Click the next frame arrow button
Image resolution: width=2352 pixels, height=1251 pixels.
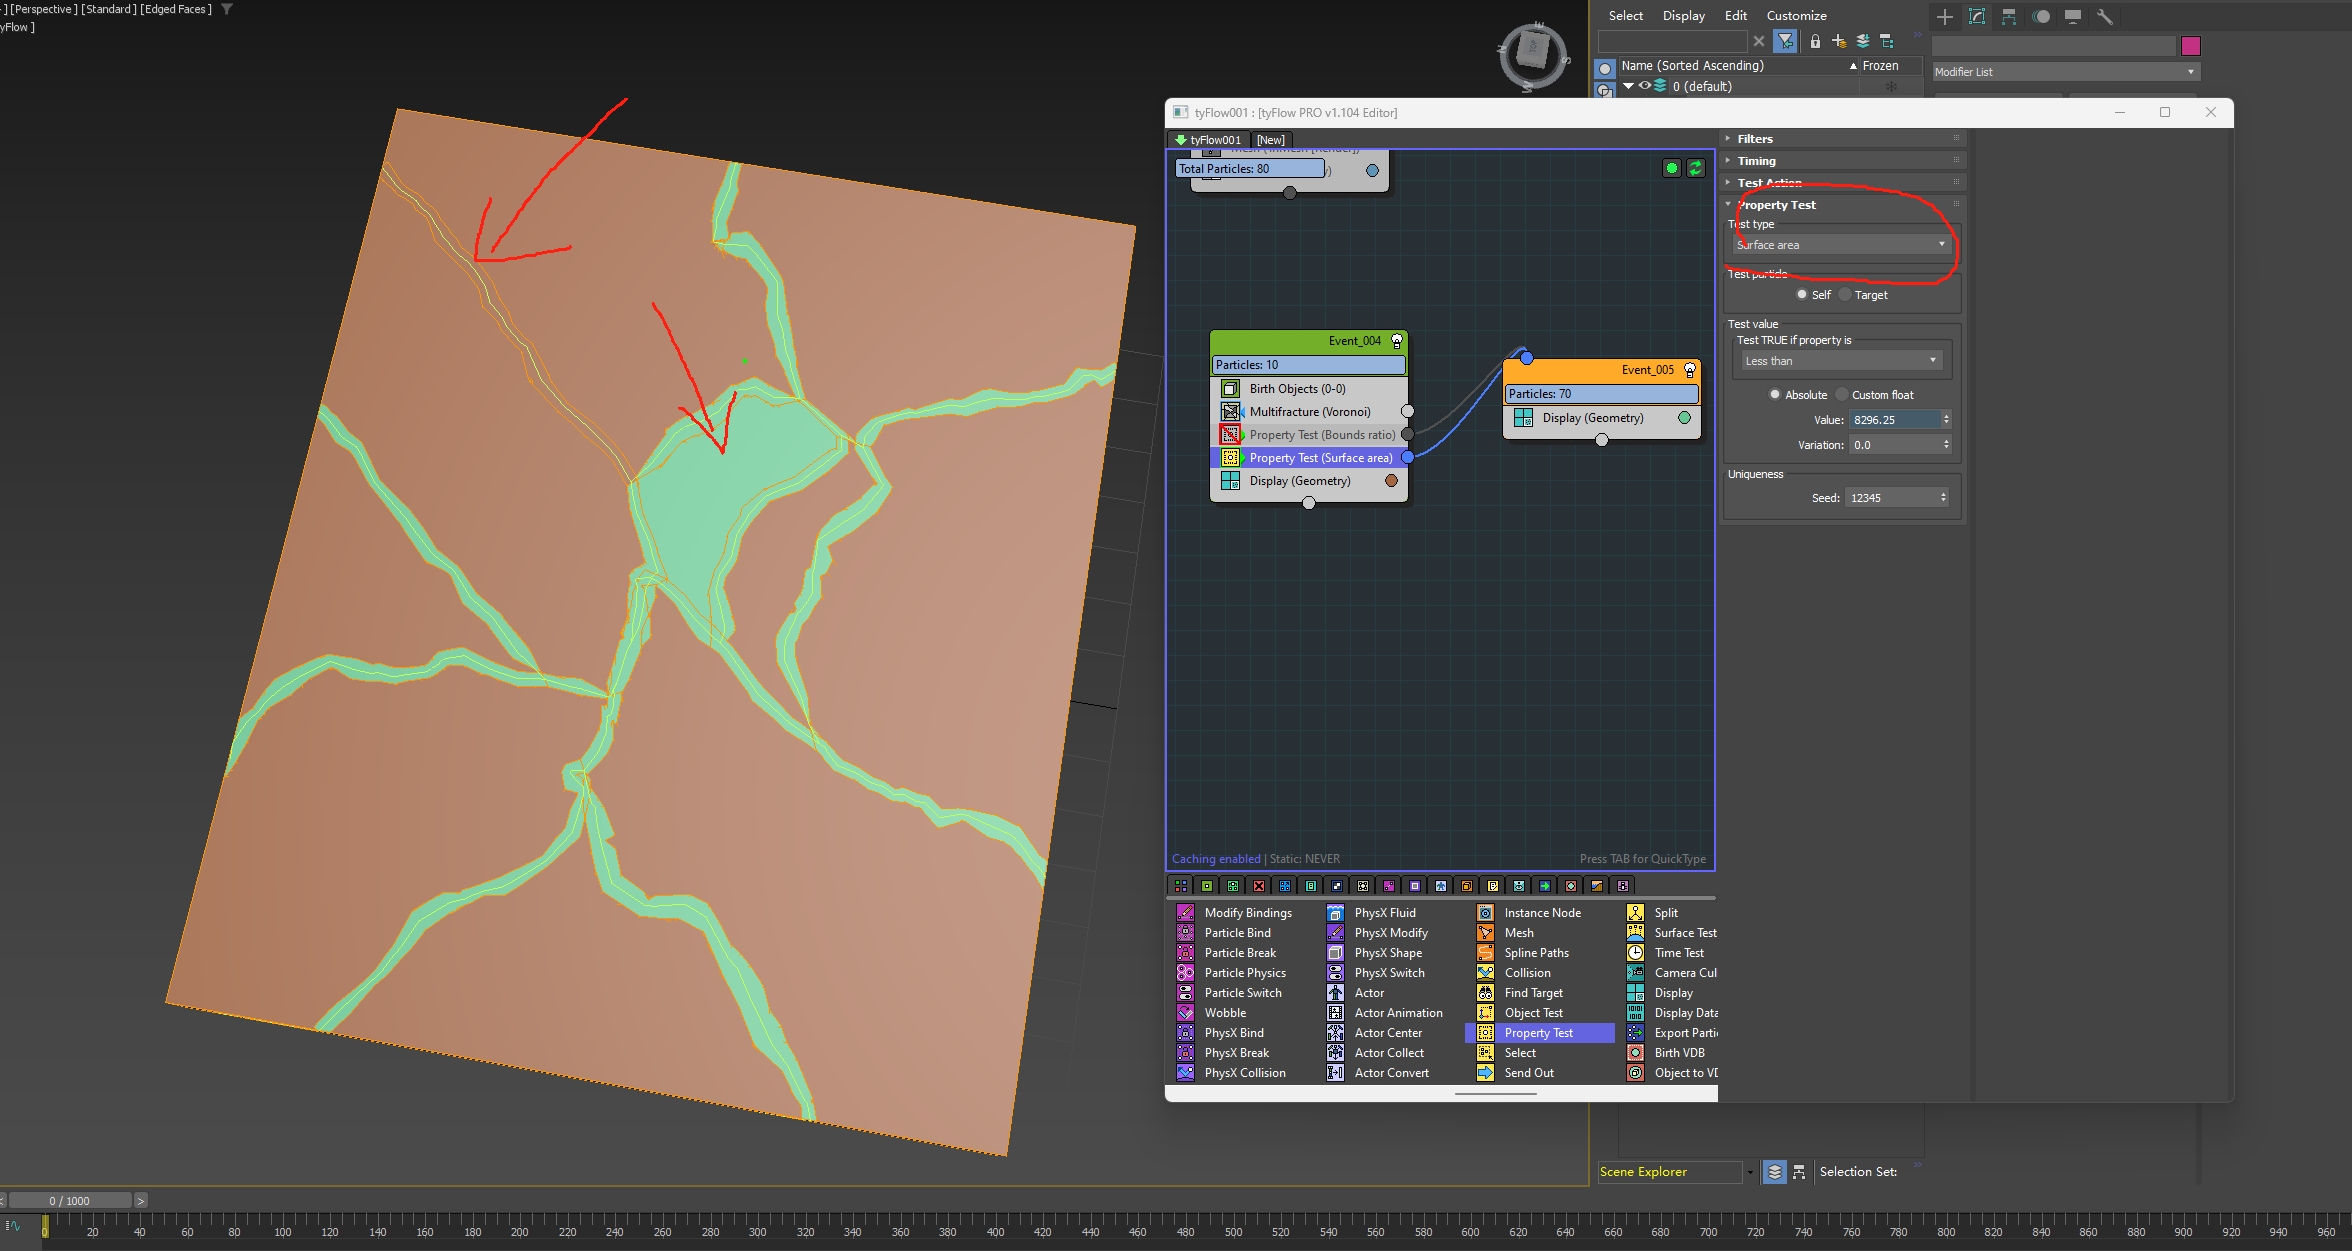click(141, 1201)
